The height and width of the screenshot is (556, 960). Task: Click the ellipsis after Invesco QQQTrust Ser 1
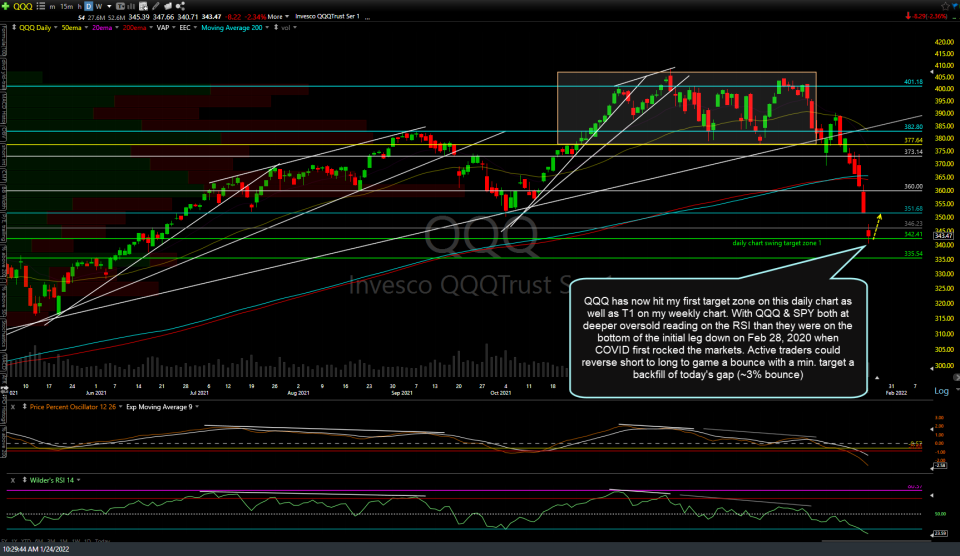click(x=367, y=18)
